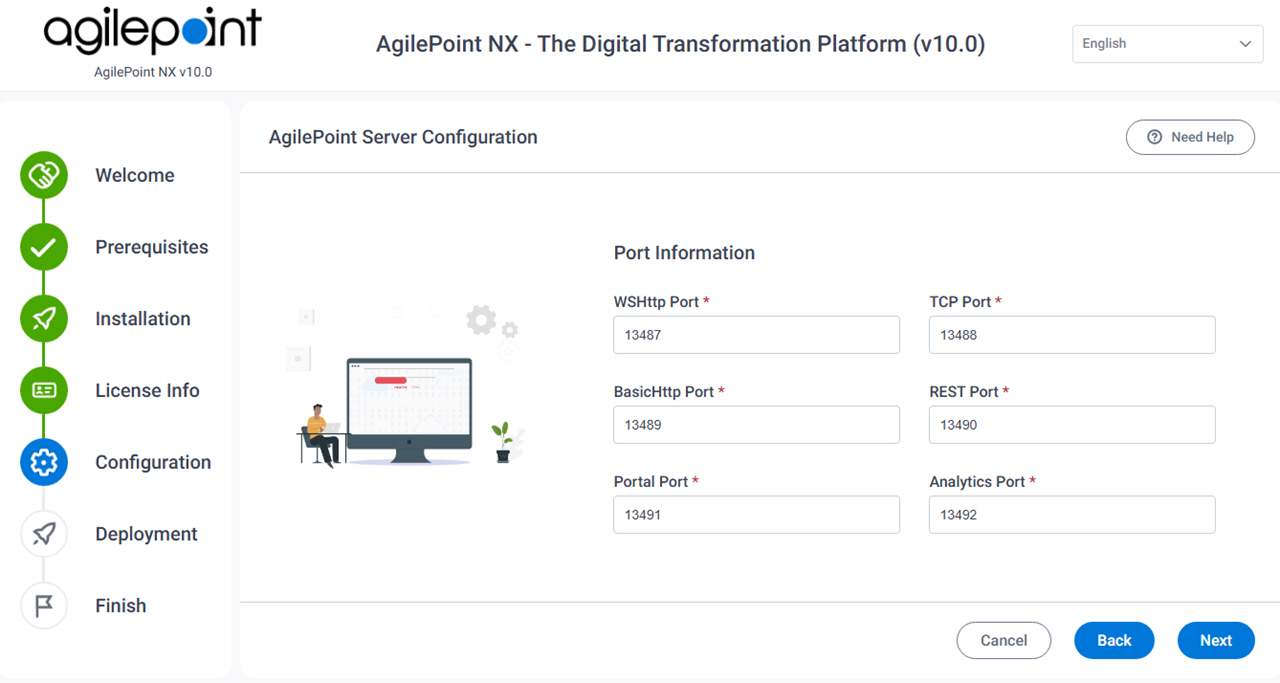Image resolution: width=1280 pixels, height=683 pixels.
Task: Click the Finish flag step icon
Action: pos(44,606)
